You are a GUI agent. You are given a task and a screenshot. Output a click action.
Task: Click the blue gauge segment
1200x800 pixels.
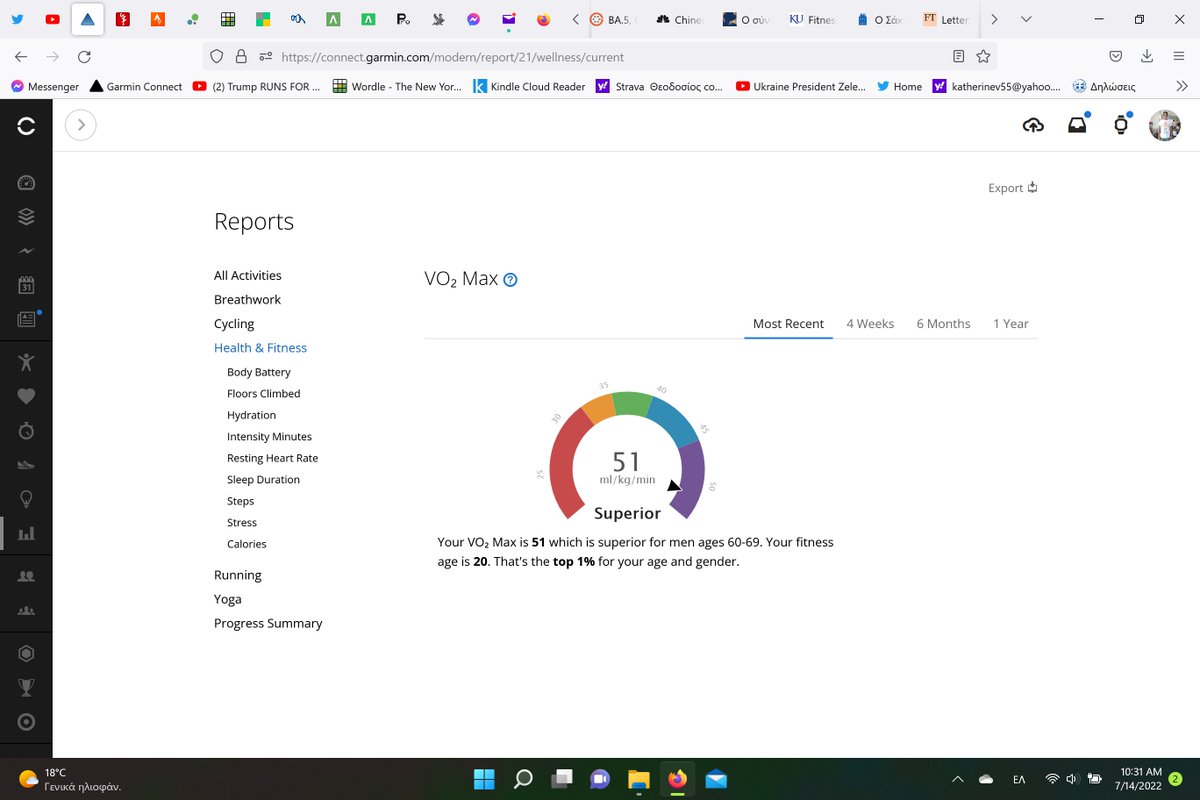coord(673,421)
